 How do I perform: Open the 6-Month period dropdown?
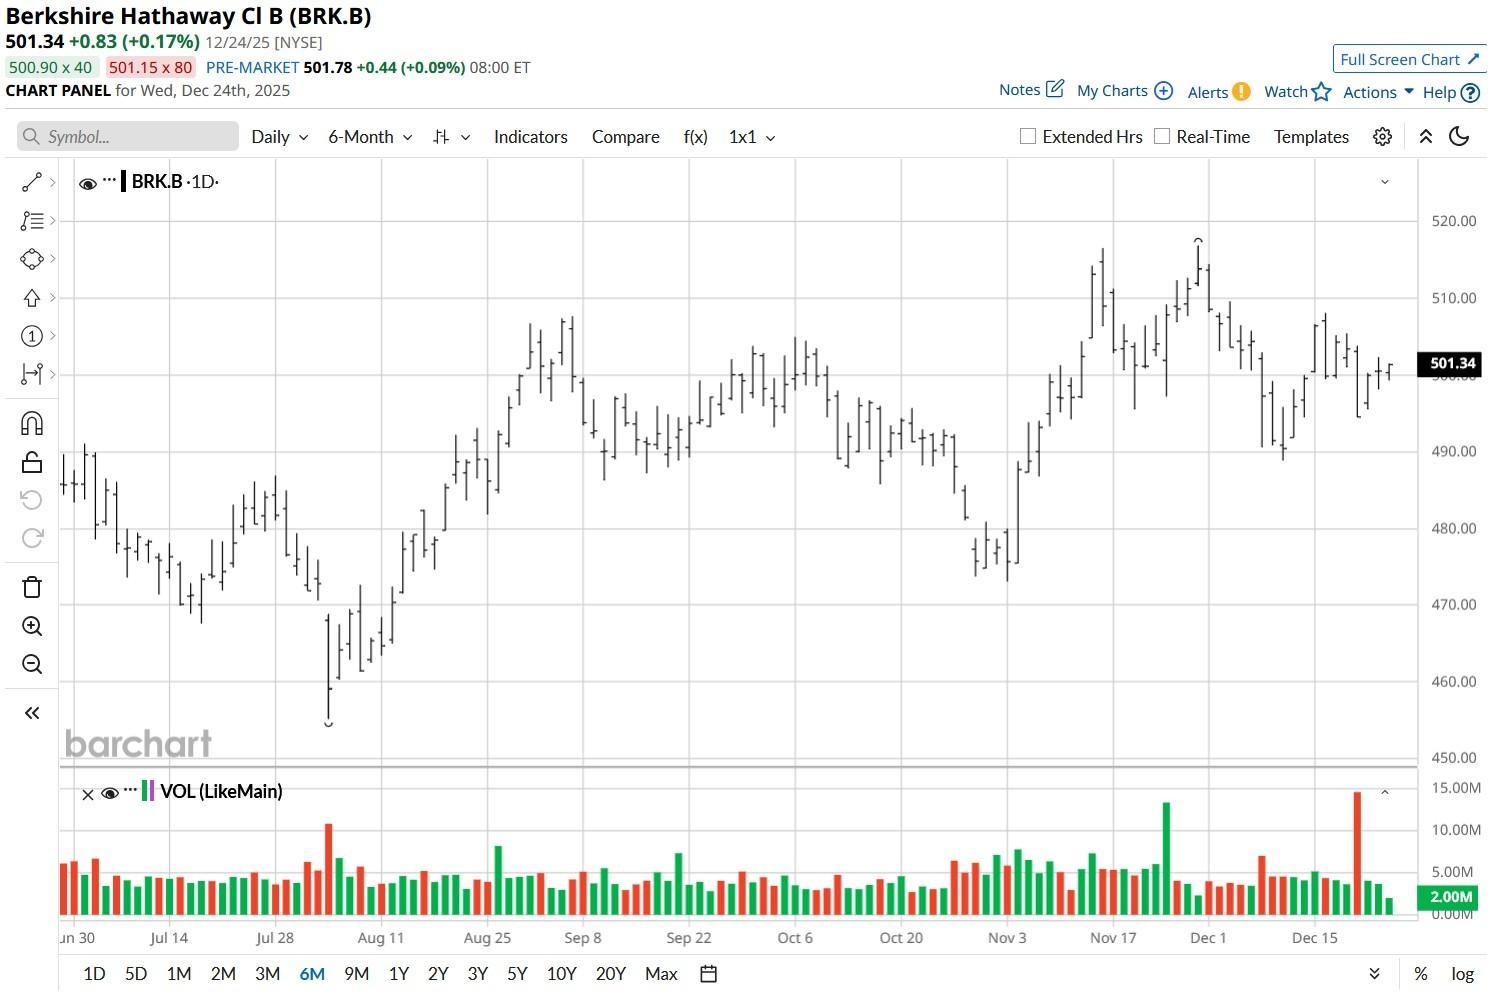pyautogui.click(x=370, y=137)
